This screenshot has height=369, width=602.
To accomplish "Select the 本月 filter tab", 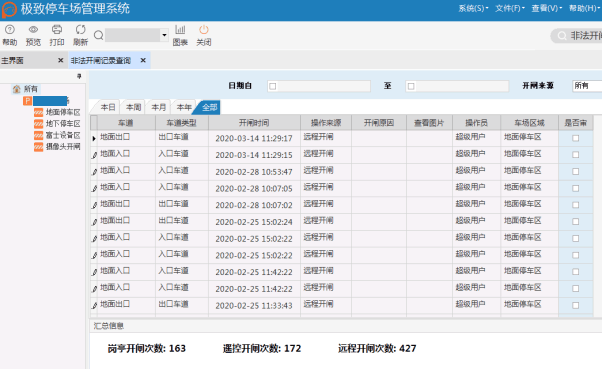I will (159, 108).
